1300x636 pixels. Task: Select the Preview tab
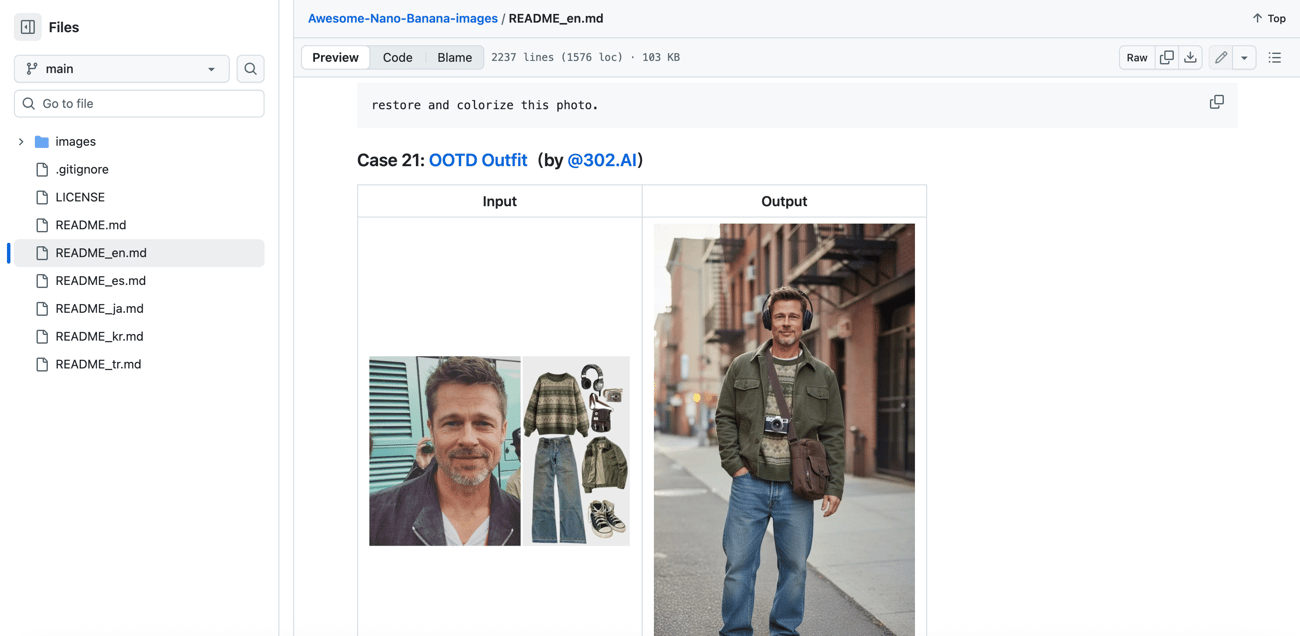coord(335,58)
